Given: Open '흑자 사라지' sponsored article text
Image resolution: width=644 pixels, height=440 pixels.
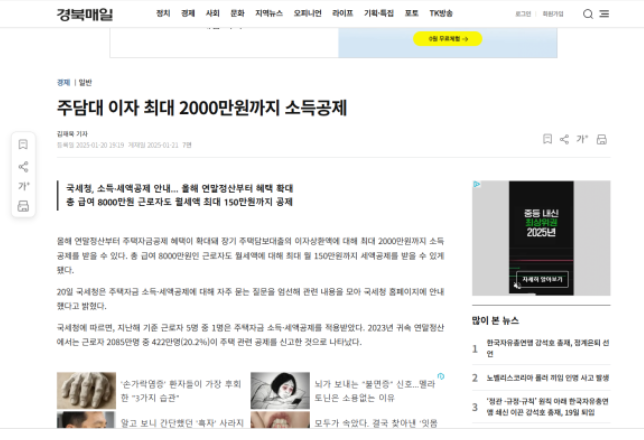Looking at the screenshot, I should tap(182, 423).
